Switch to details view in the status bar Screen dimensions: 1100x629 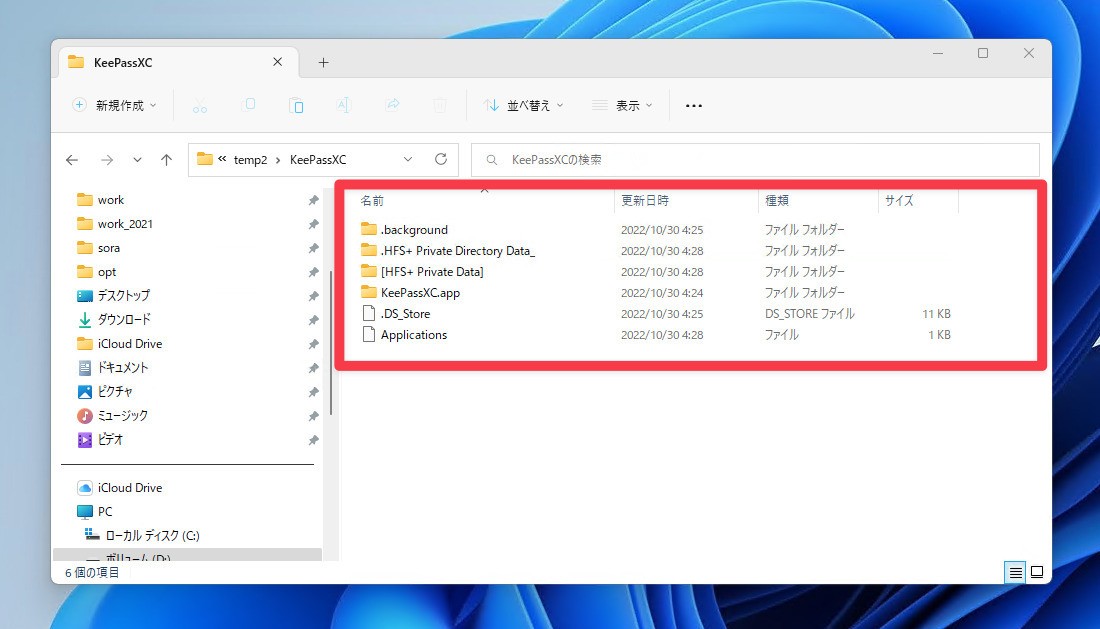coord(1015,572)
